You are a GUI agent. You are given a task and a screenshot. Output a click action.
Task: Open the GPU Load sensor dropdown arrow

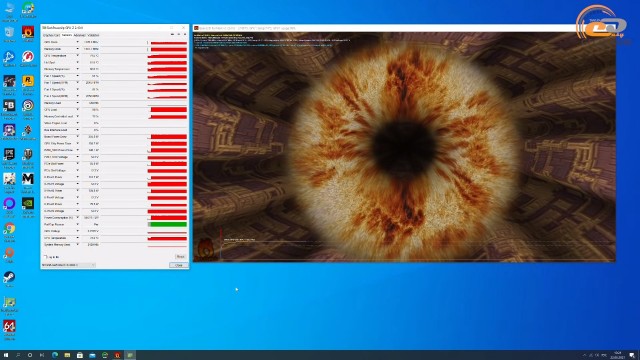(x=78, y=109)
